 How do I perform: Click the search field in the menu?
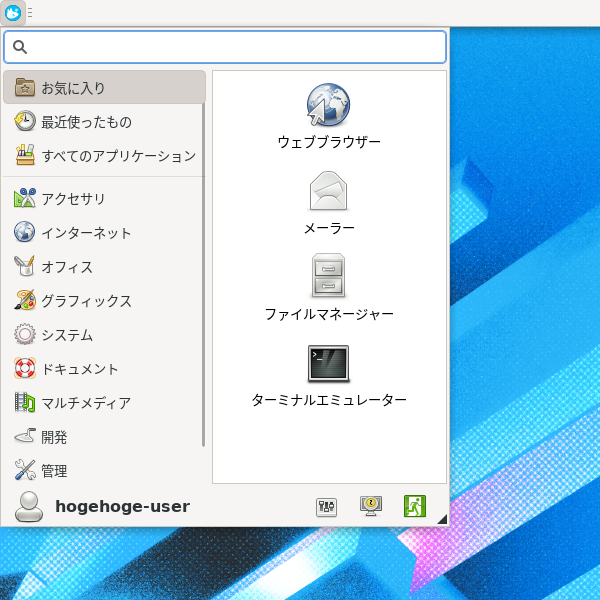(225, 47)
